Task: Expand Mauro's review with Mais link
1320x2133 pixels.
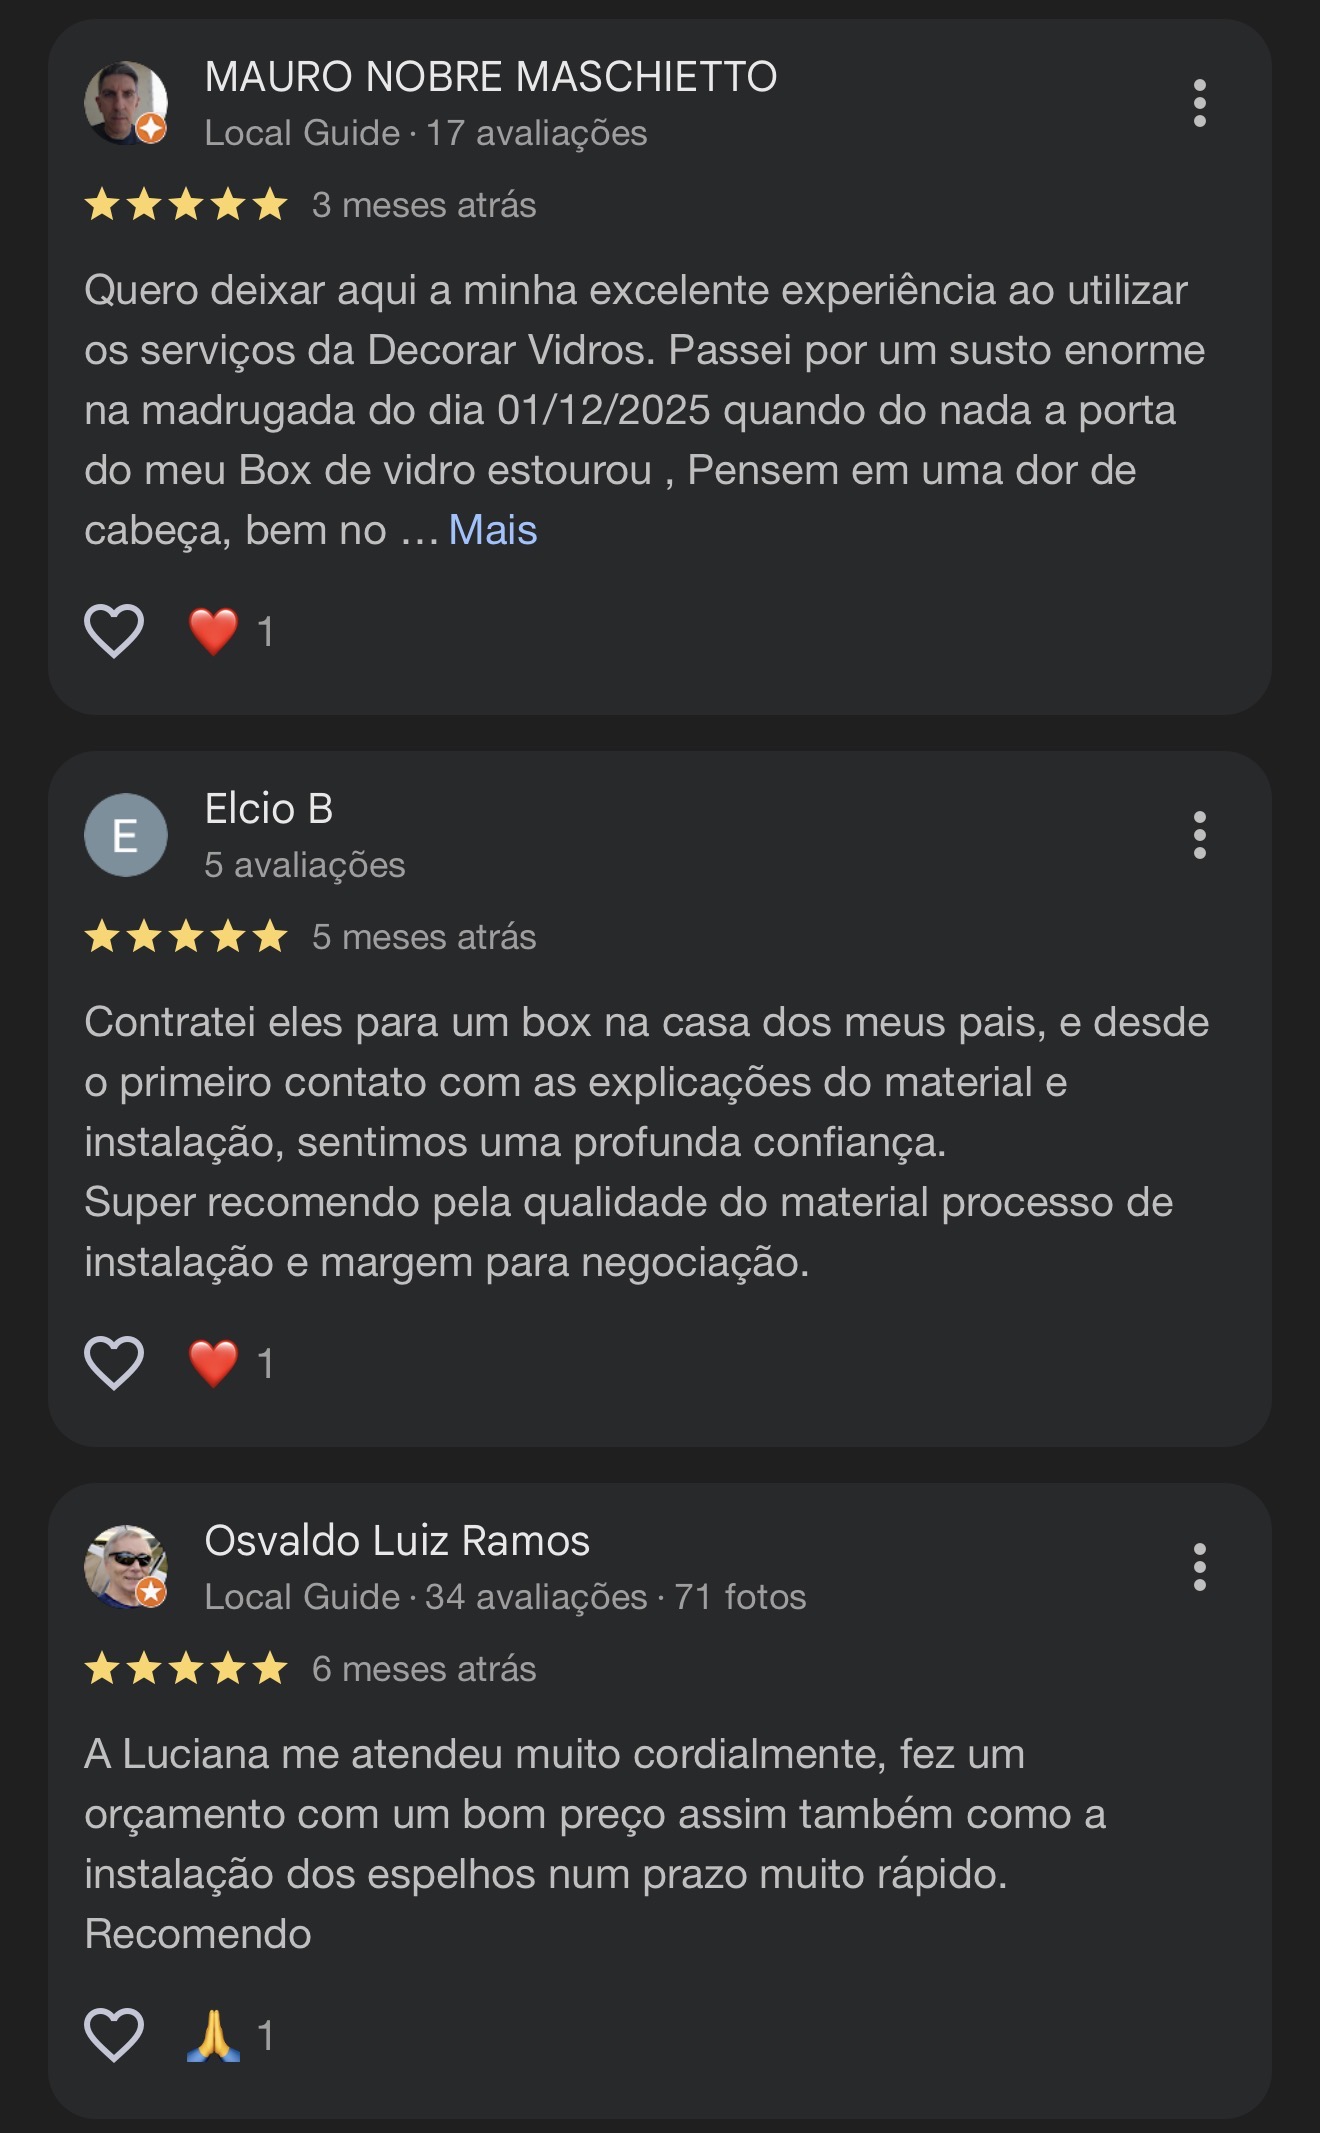Action: (x=492, y=530)
